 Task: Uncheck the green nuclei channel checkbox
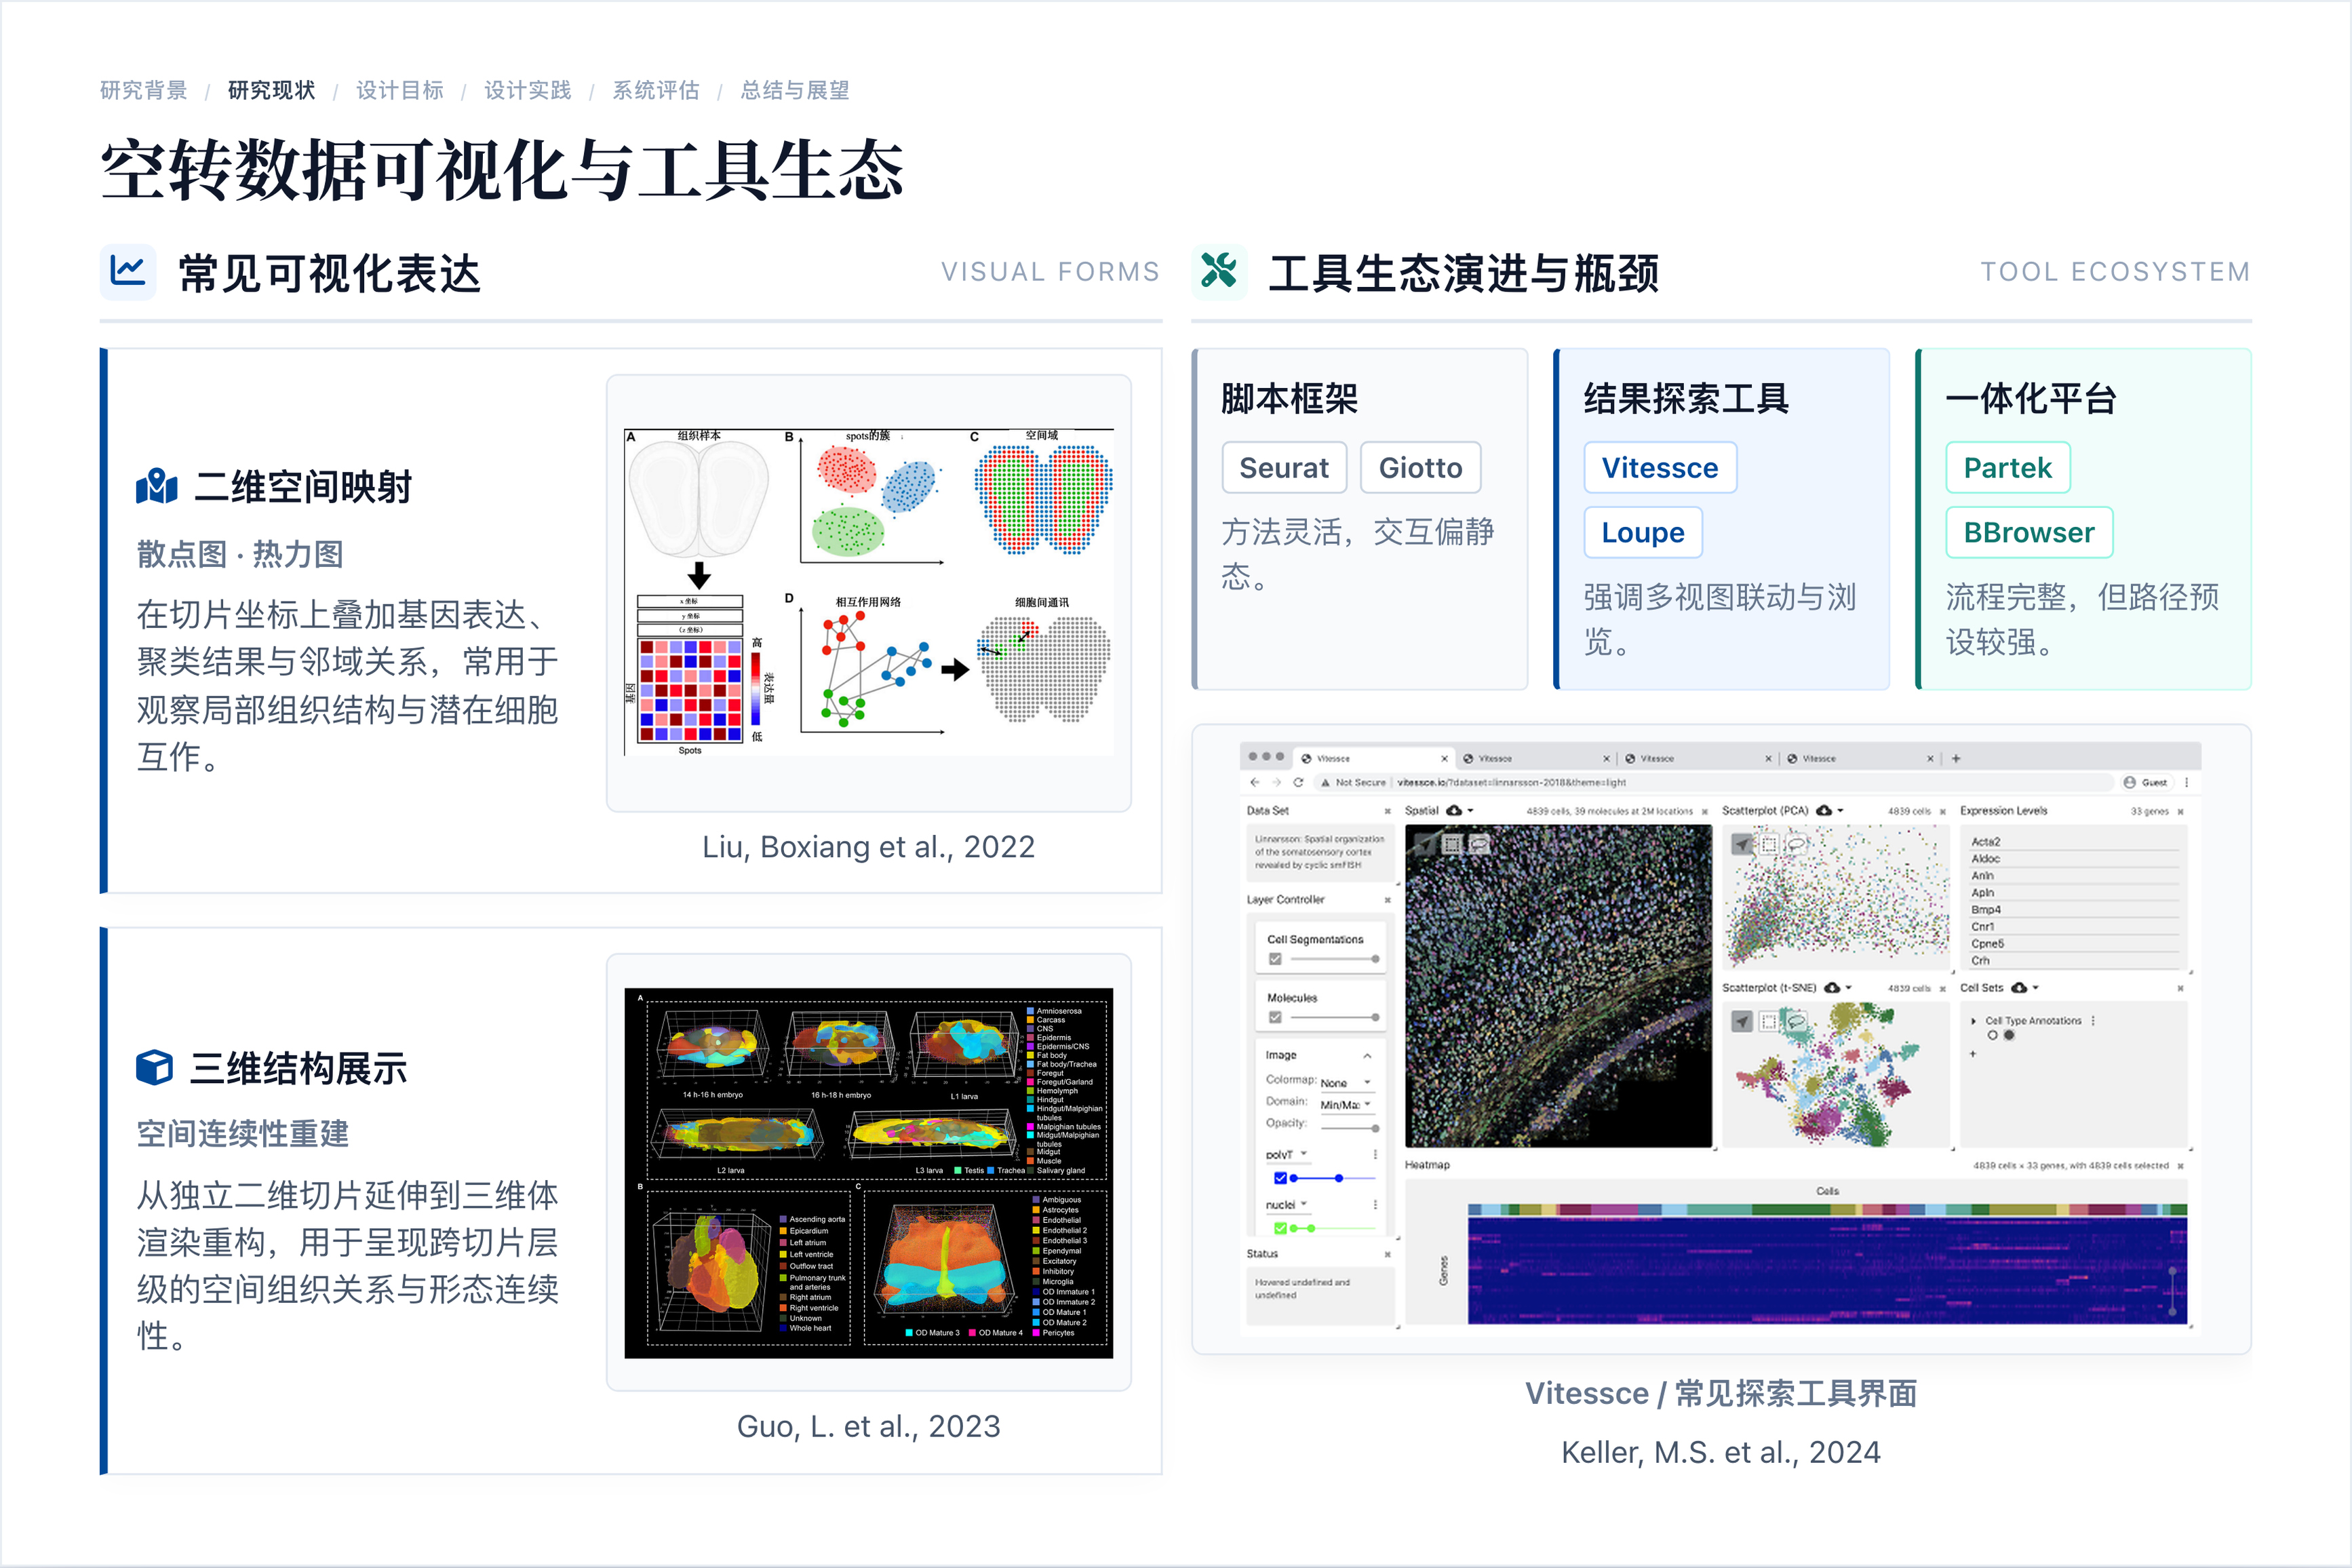(x=1280, y=1228)
